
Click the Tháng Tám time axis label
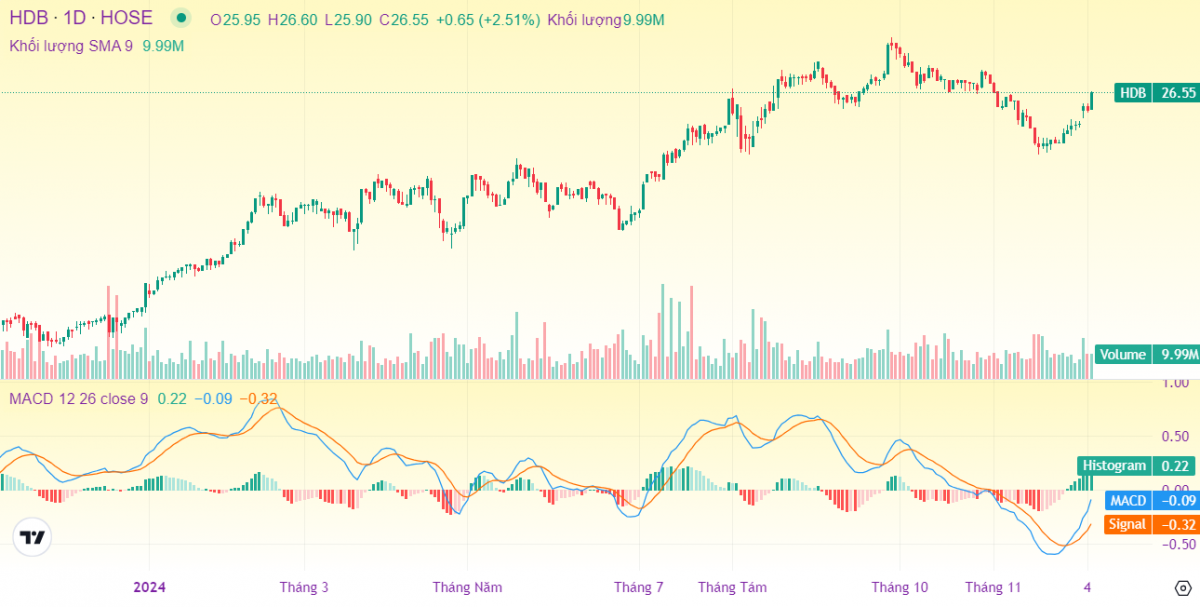tap(732, 587)
